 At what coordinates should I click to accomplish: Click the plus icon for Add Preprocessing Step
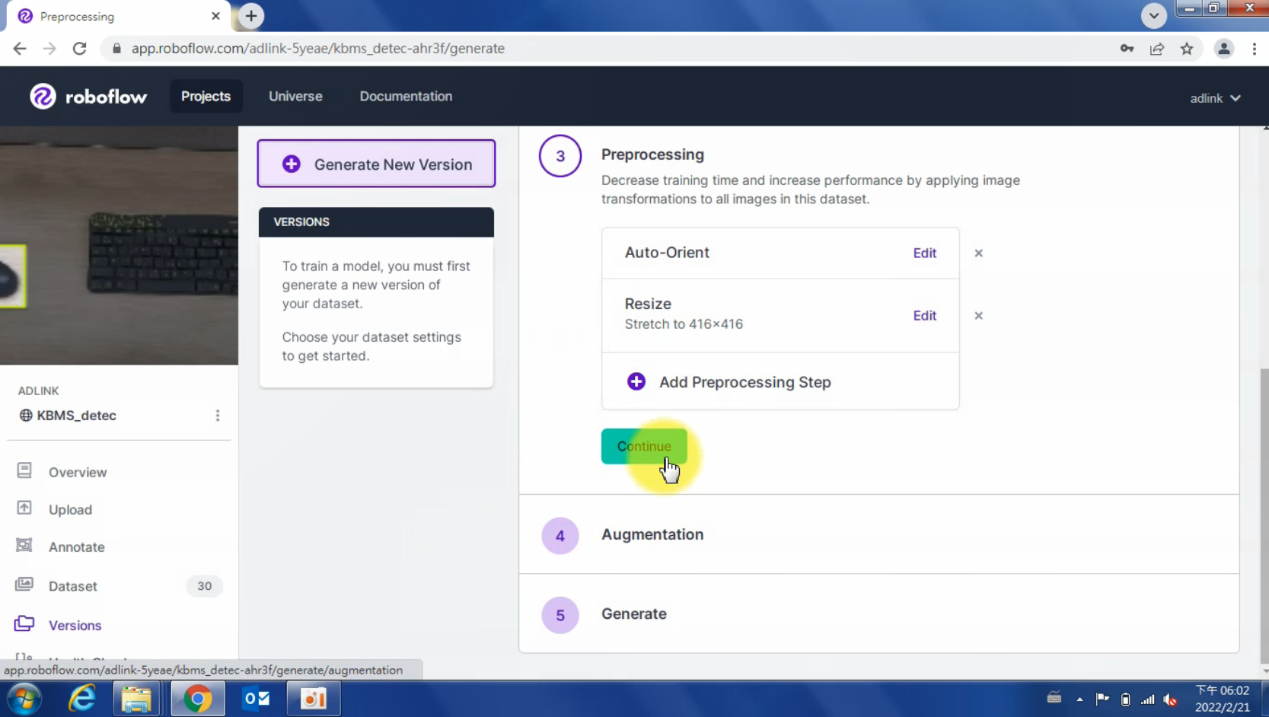pos(636,382)
